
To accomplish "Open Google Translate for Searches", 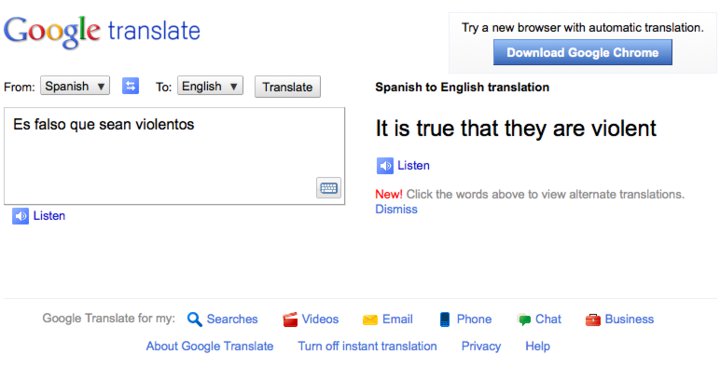I will pos(223,319).
